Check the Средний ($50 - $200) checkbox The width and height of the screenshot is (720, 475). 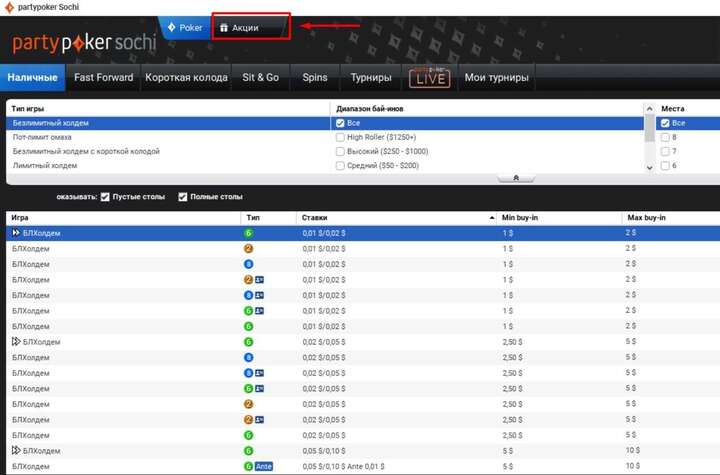pyautogui.click(x=340, y=165)
